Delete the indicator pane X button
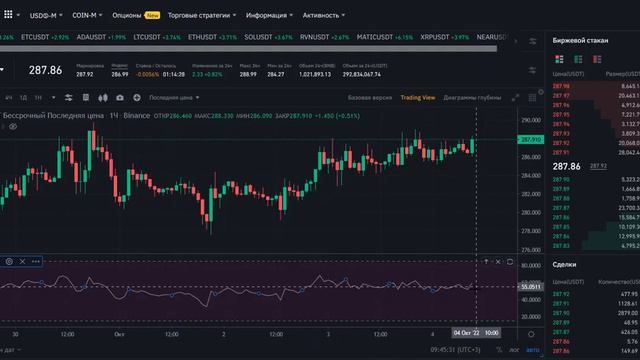The height and width of the screenshot is (360, 640). 498,262
